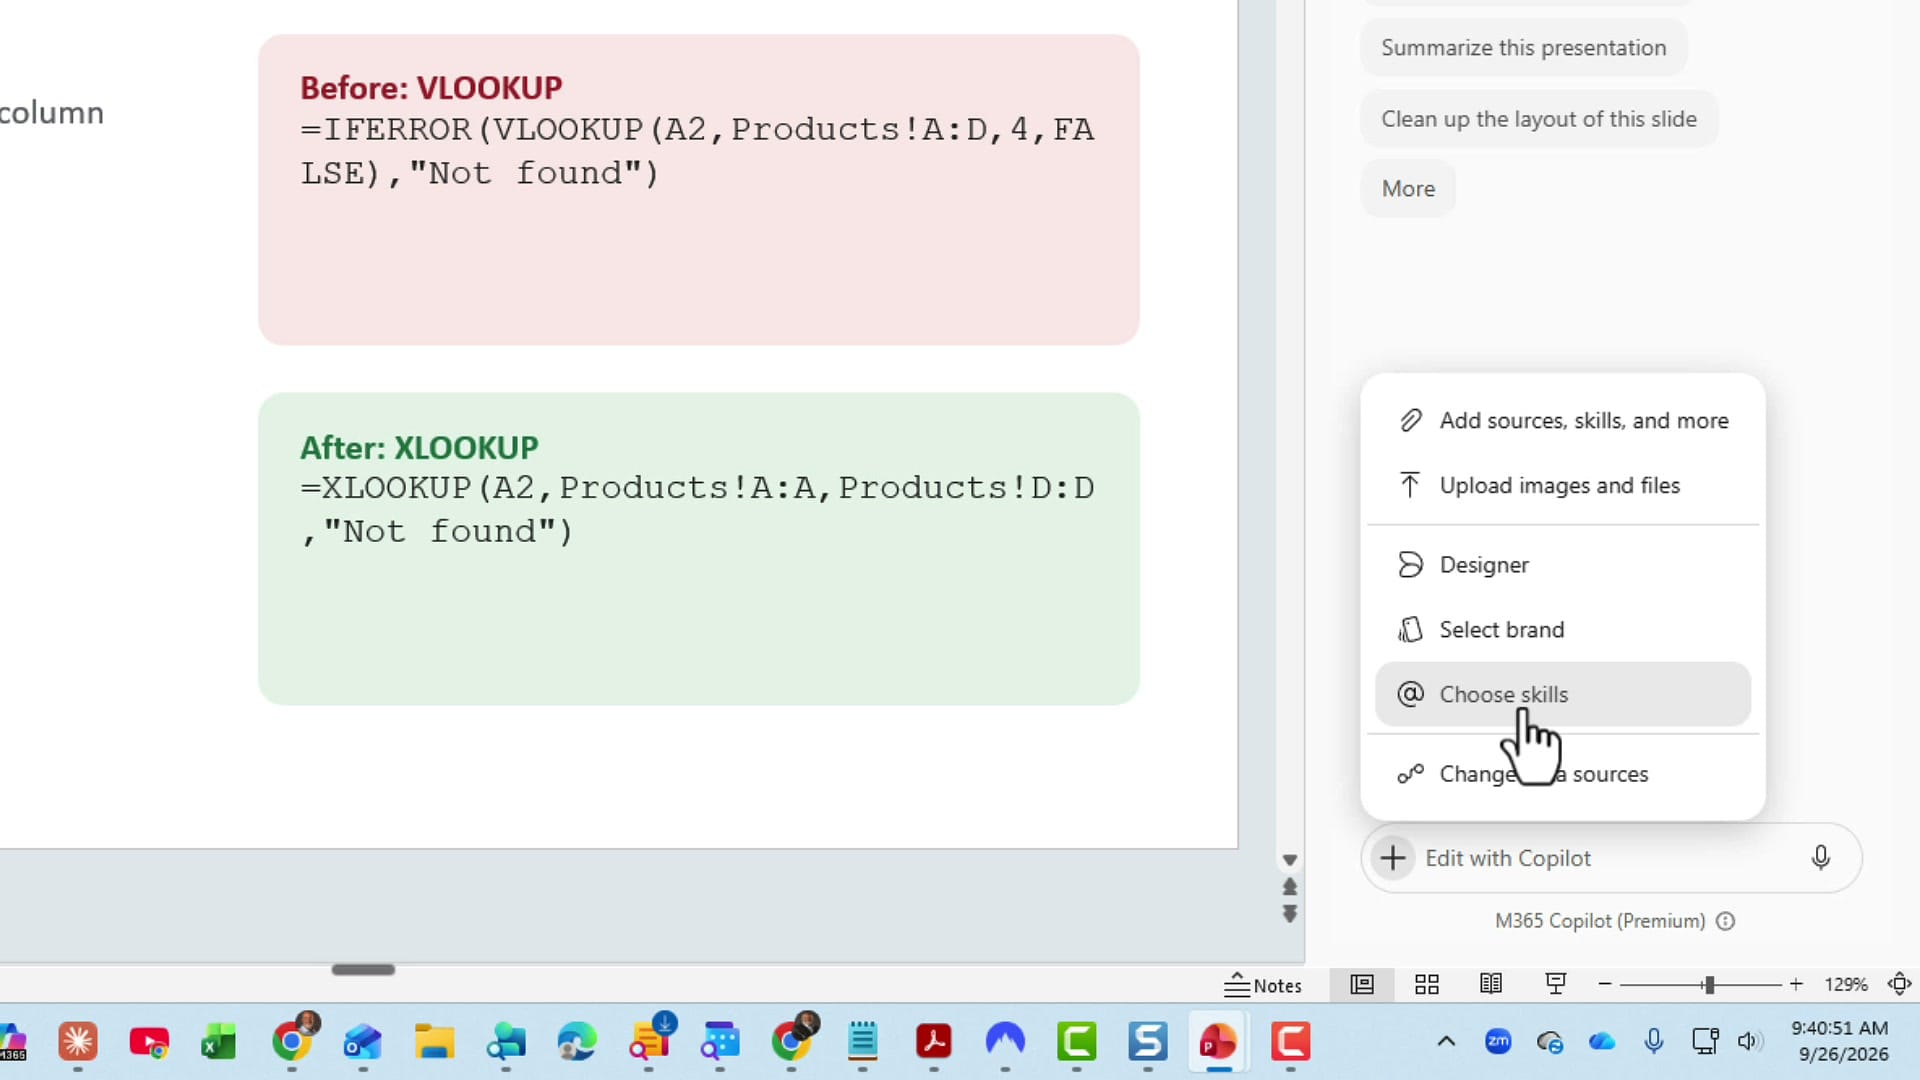Fit slide to current window
The width and height of the screenshot is (1920, 1080).
click(x=1899, y=984)
